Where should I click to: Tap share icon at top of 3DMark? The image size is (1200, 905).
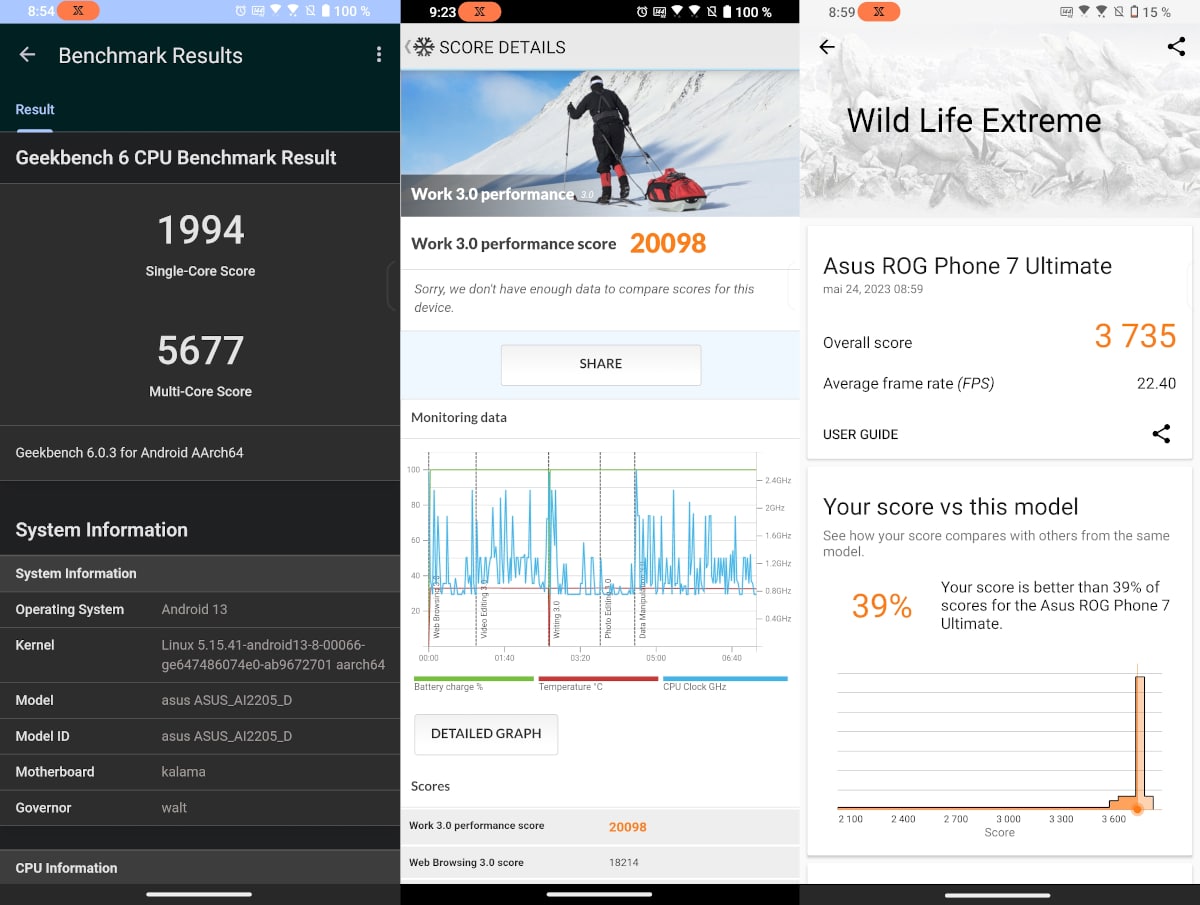click(1176, 46)
